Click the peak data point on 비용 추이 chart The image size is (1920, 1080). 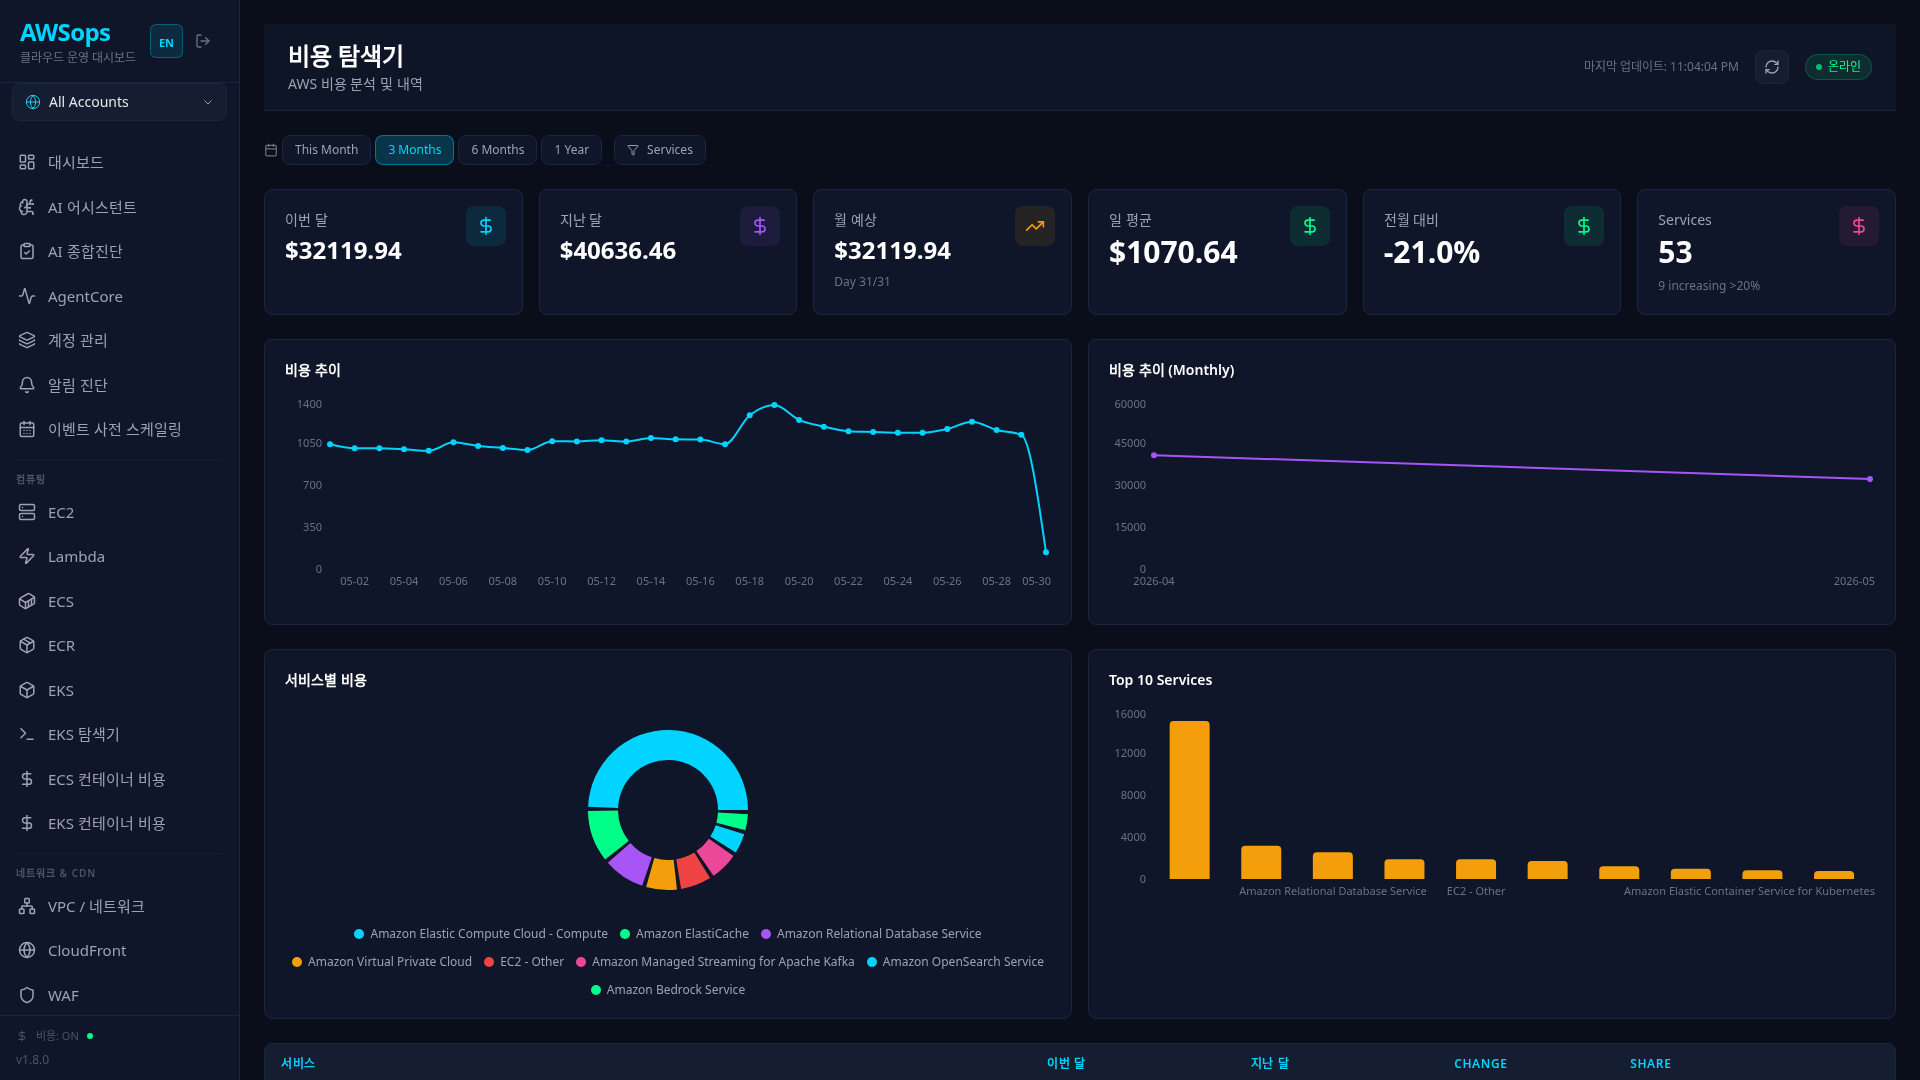pos(774,405)
